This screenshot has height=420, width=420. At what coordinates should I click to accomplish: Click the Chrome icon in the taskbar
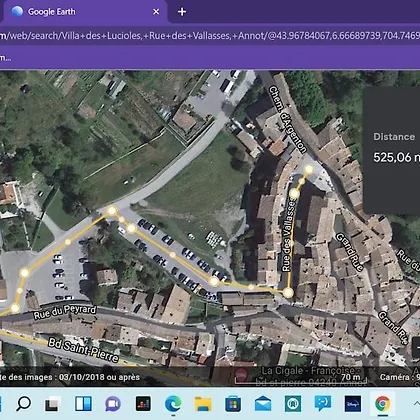(383, 404)
